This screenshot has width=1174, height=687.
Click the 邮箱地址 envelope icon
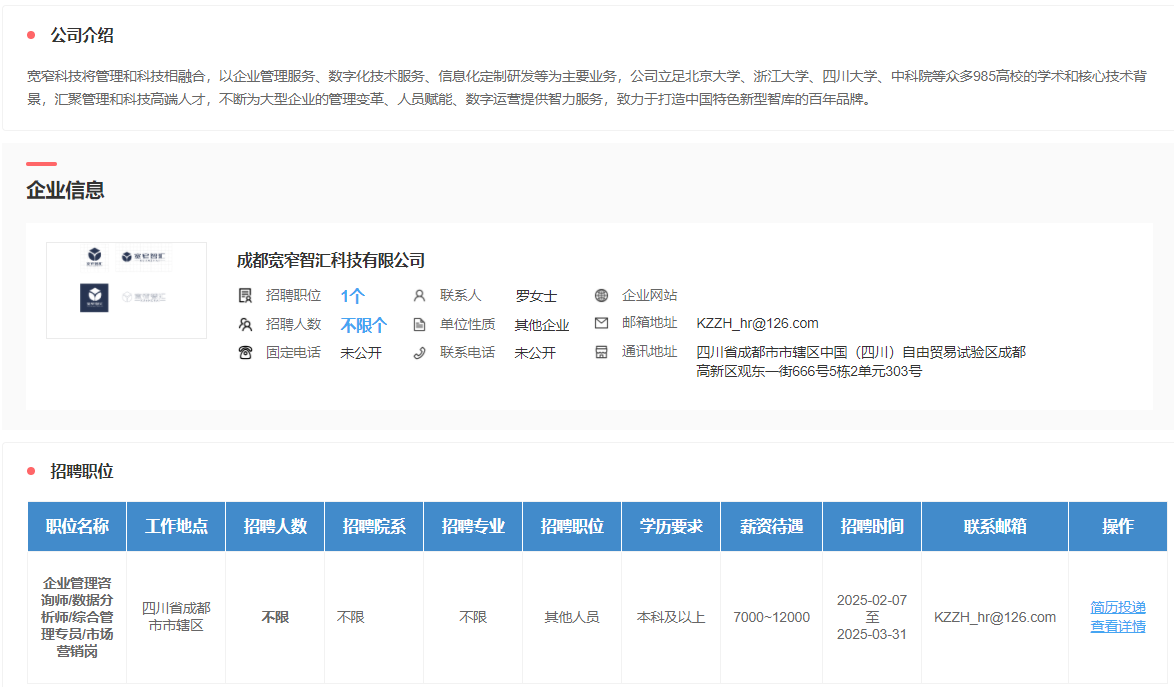pos(601,323)
